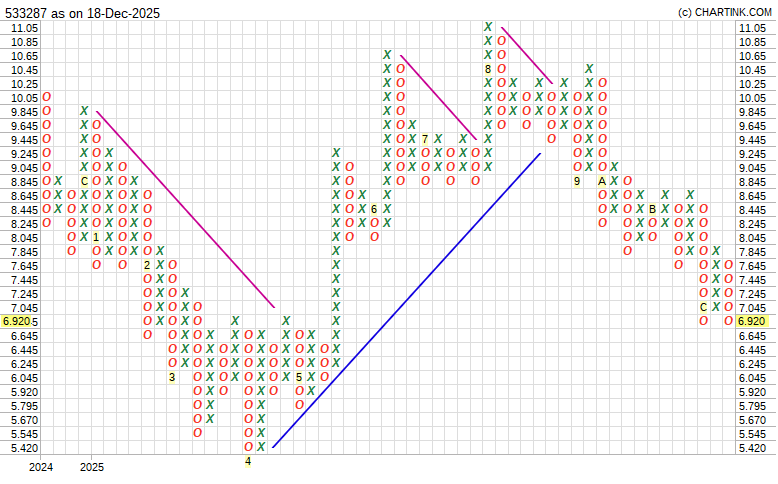This screenshot has height=484, width=778.
Task: Select the month marker 7 in the chart
Action: pyautogui.click(x=425, y=139)
